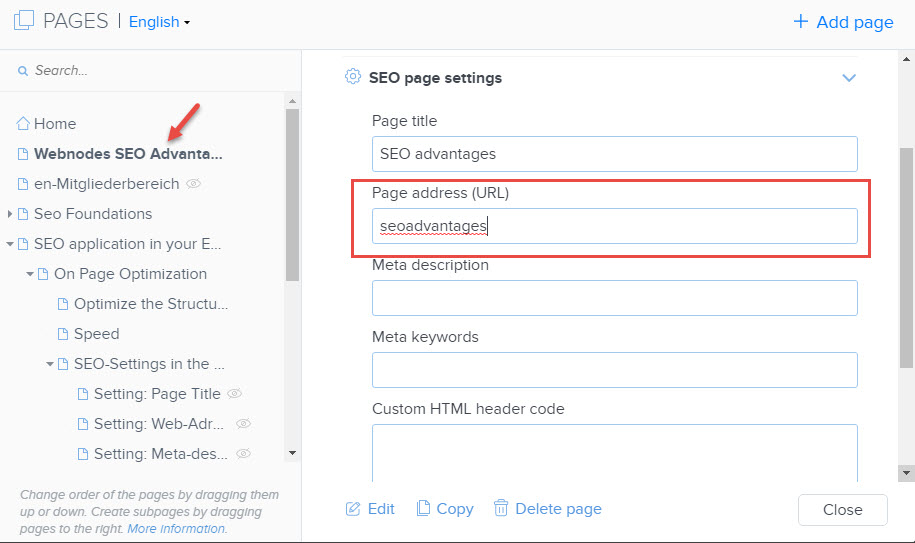Click the Delete page trash icon
The image size is (915, 543).
pyautogui.click(x=501, y=509)
